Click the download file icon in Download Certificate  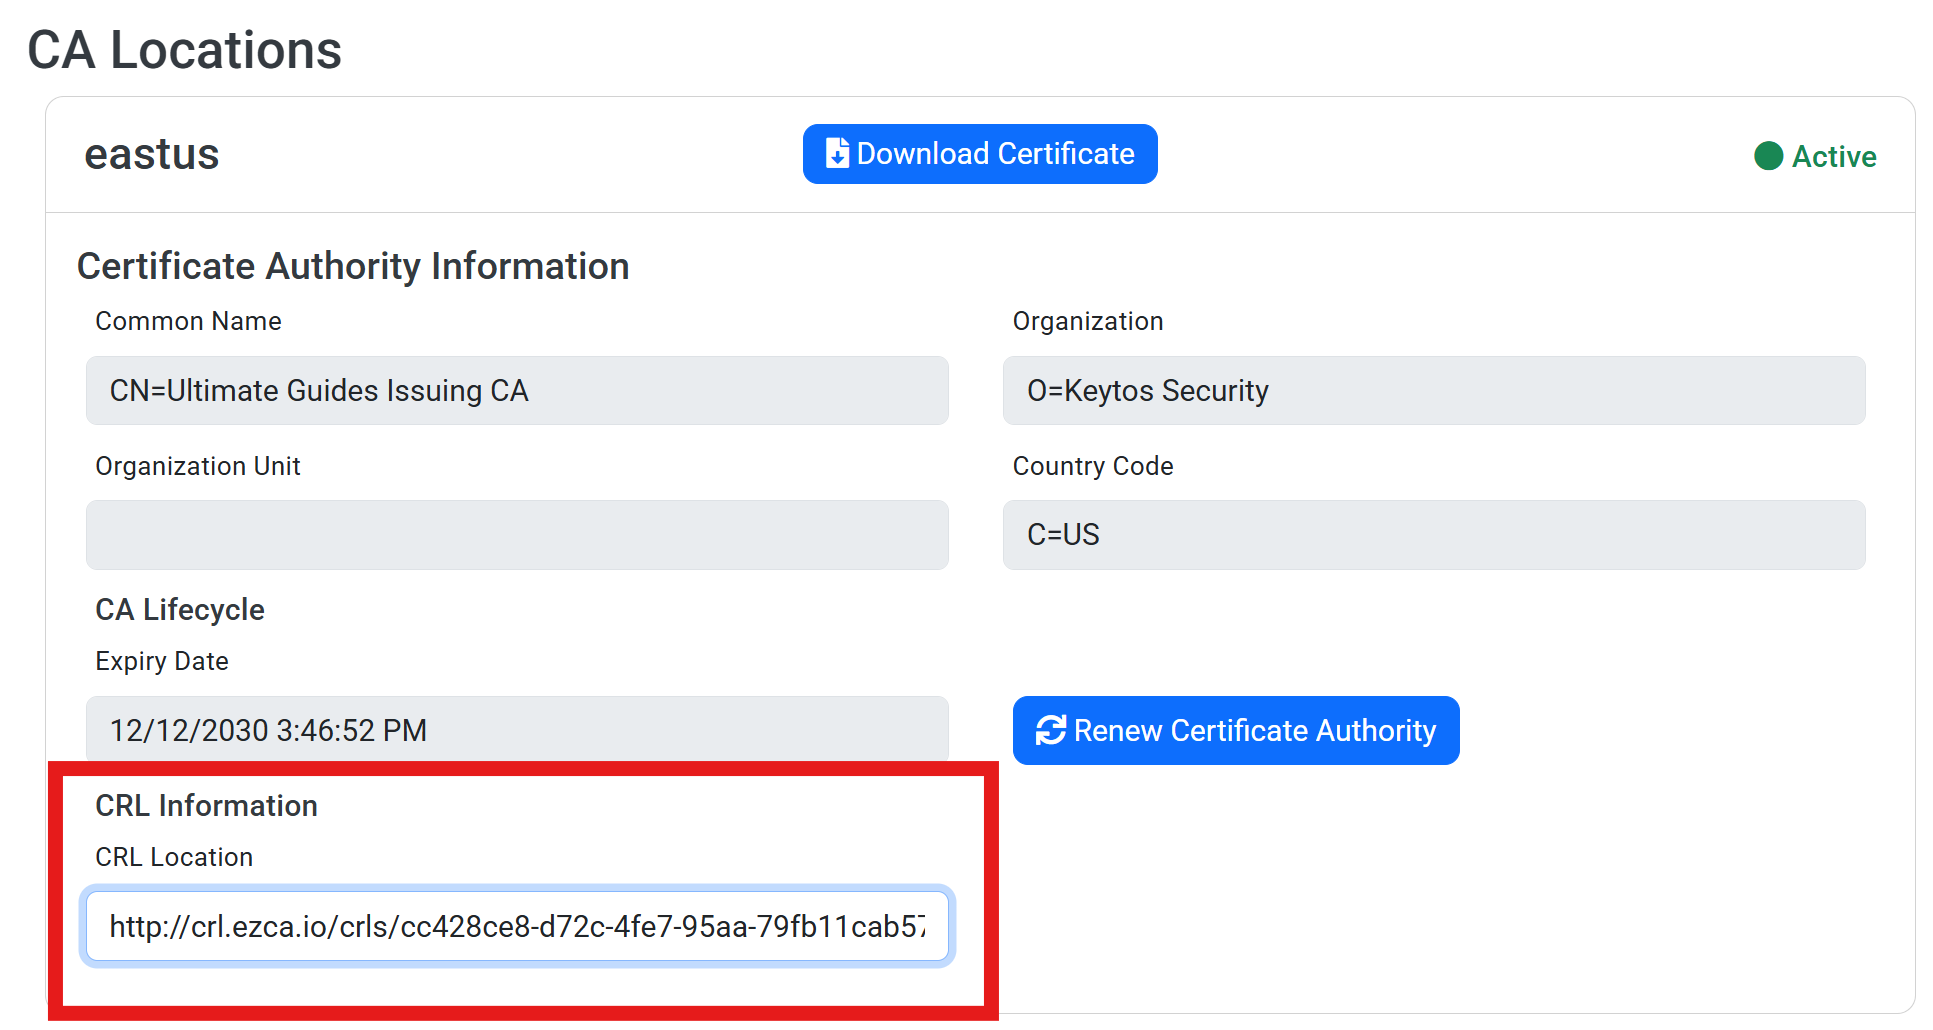837,153
